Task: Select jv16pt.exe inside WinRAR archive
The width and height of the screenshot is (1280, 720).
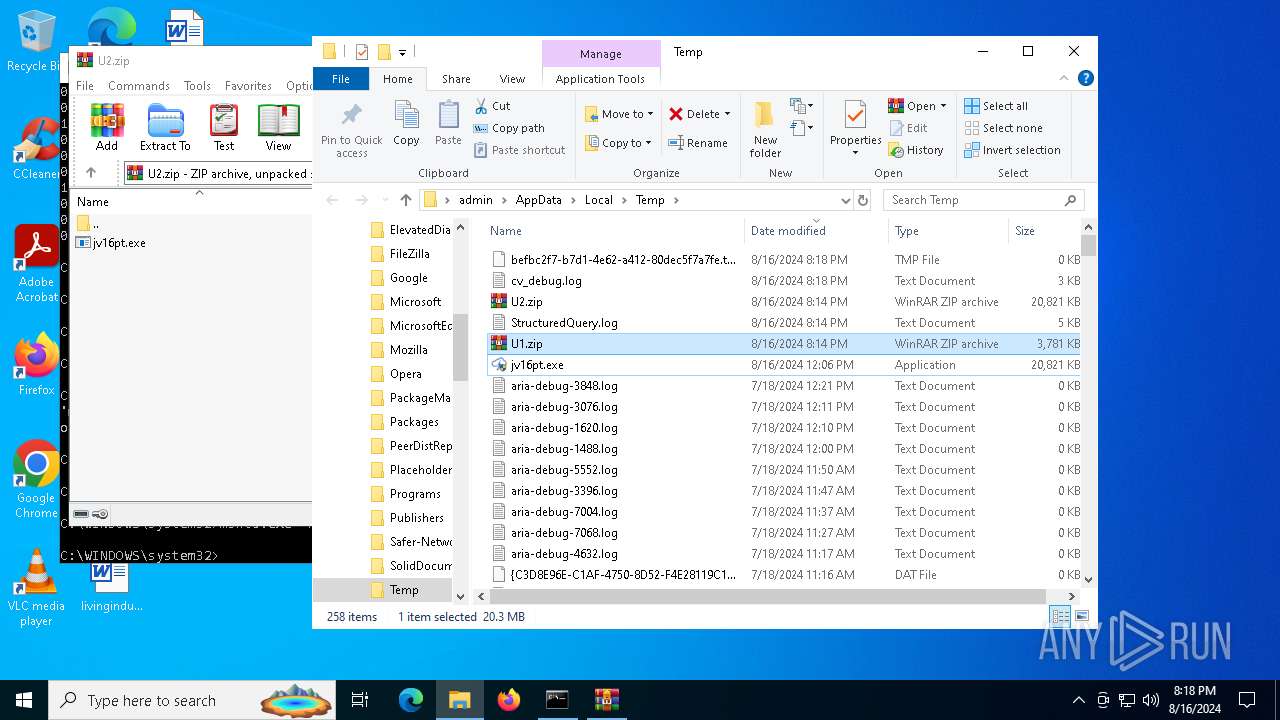Action: [119, 243]
